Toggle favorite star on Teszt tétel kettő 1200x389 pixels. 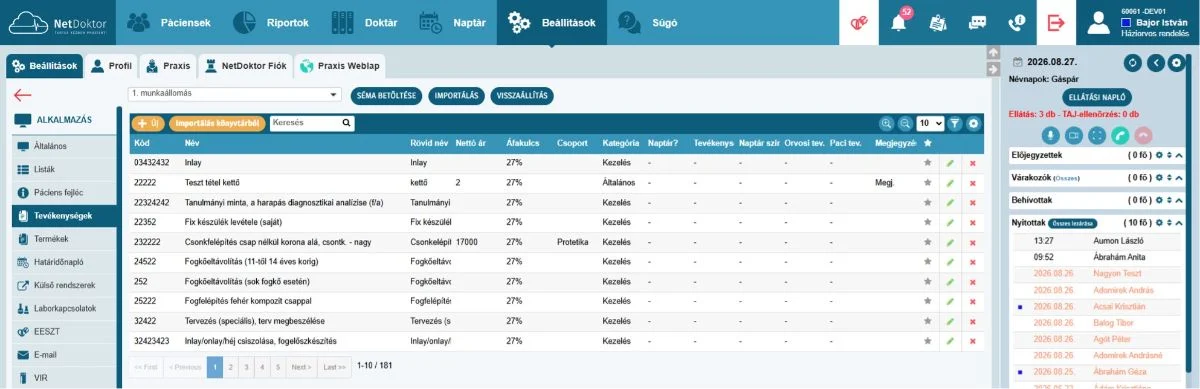pyautogui.click(x=928, y=183)
